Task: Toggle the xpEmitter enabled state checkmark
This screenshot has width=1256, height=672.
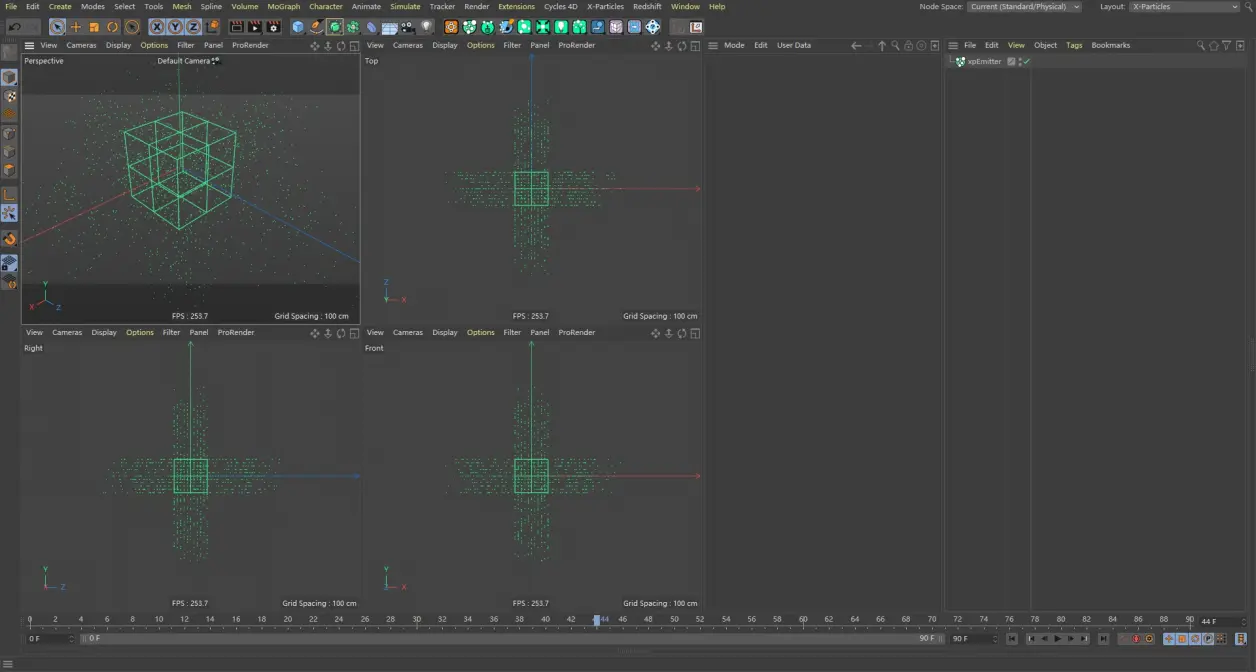Action: [x=1026, y=61]
